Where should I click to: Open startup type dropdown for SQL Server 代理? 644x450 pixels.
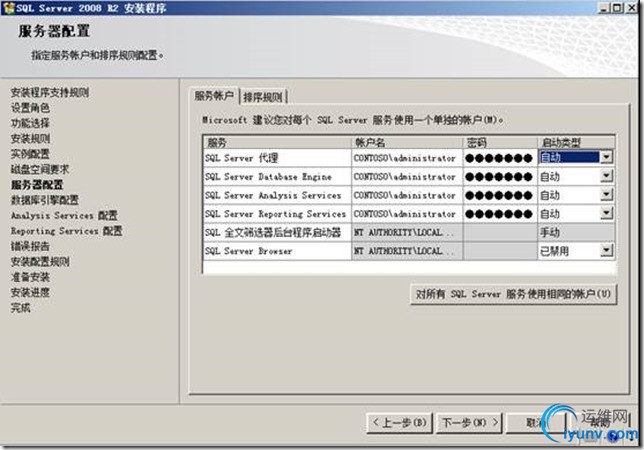pos(606,157)
